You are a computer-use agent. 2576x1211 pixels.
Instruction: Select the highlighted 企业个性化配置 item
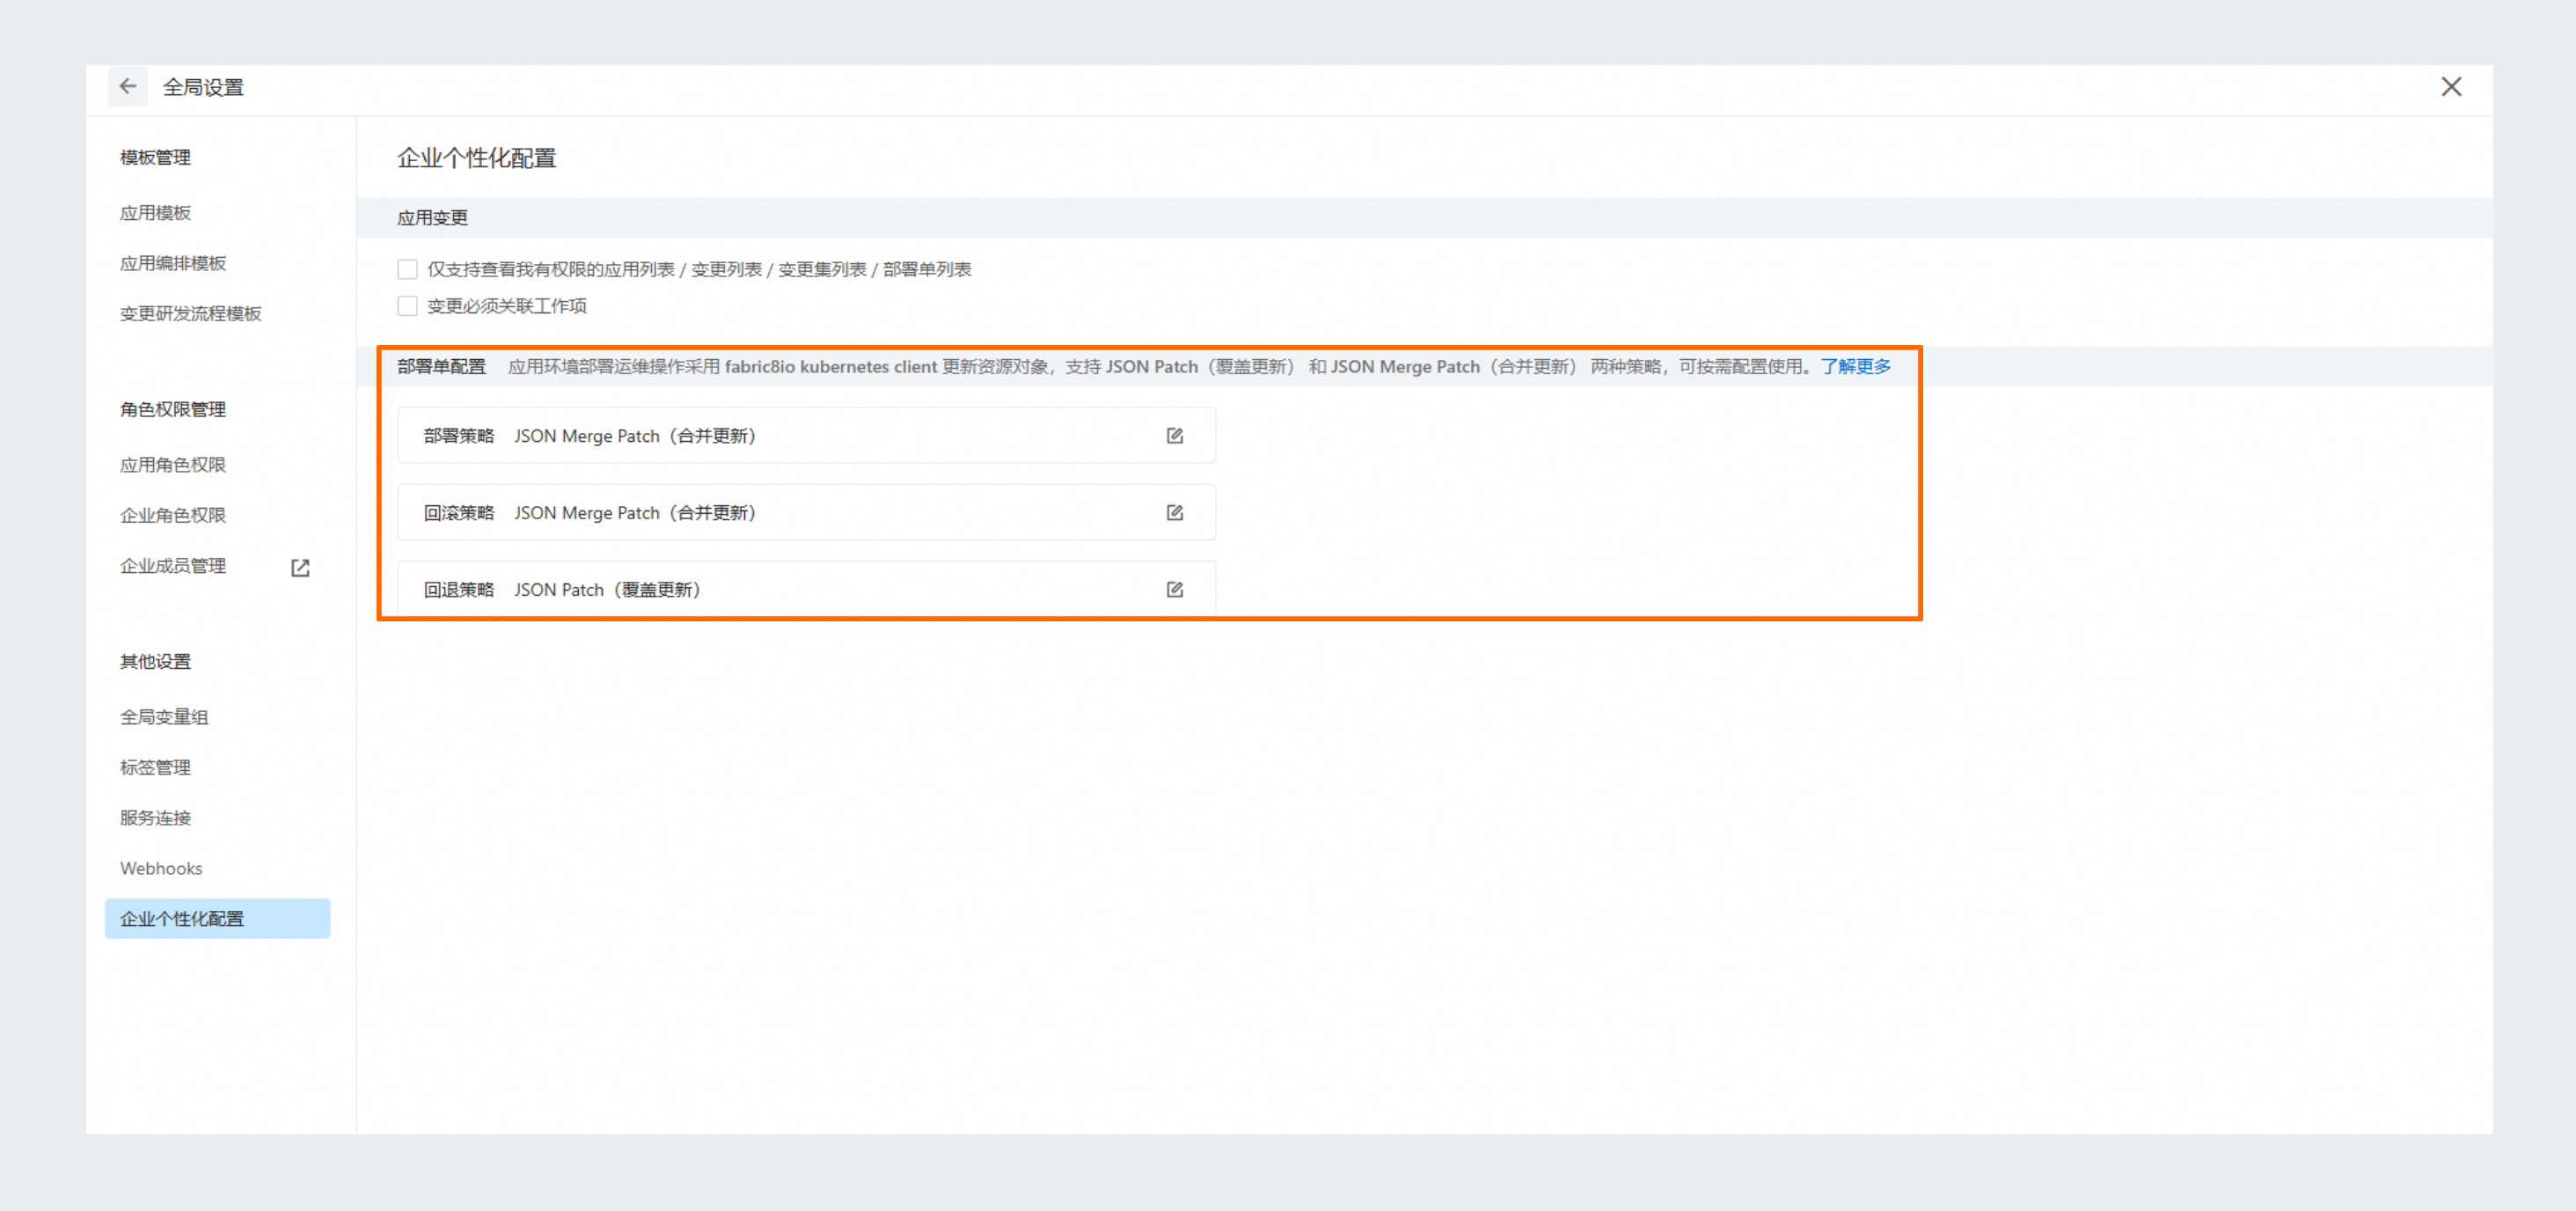tap(217, 918)
